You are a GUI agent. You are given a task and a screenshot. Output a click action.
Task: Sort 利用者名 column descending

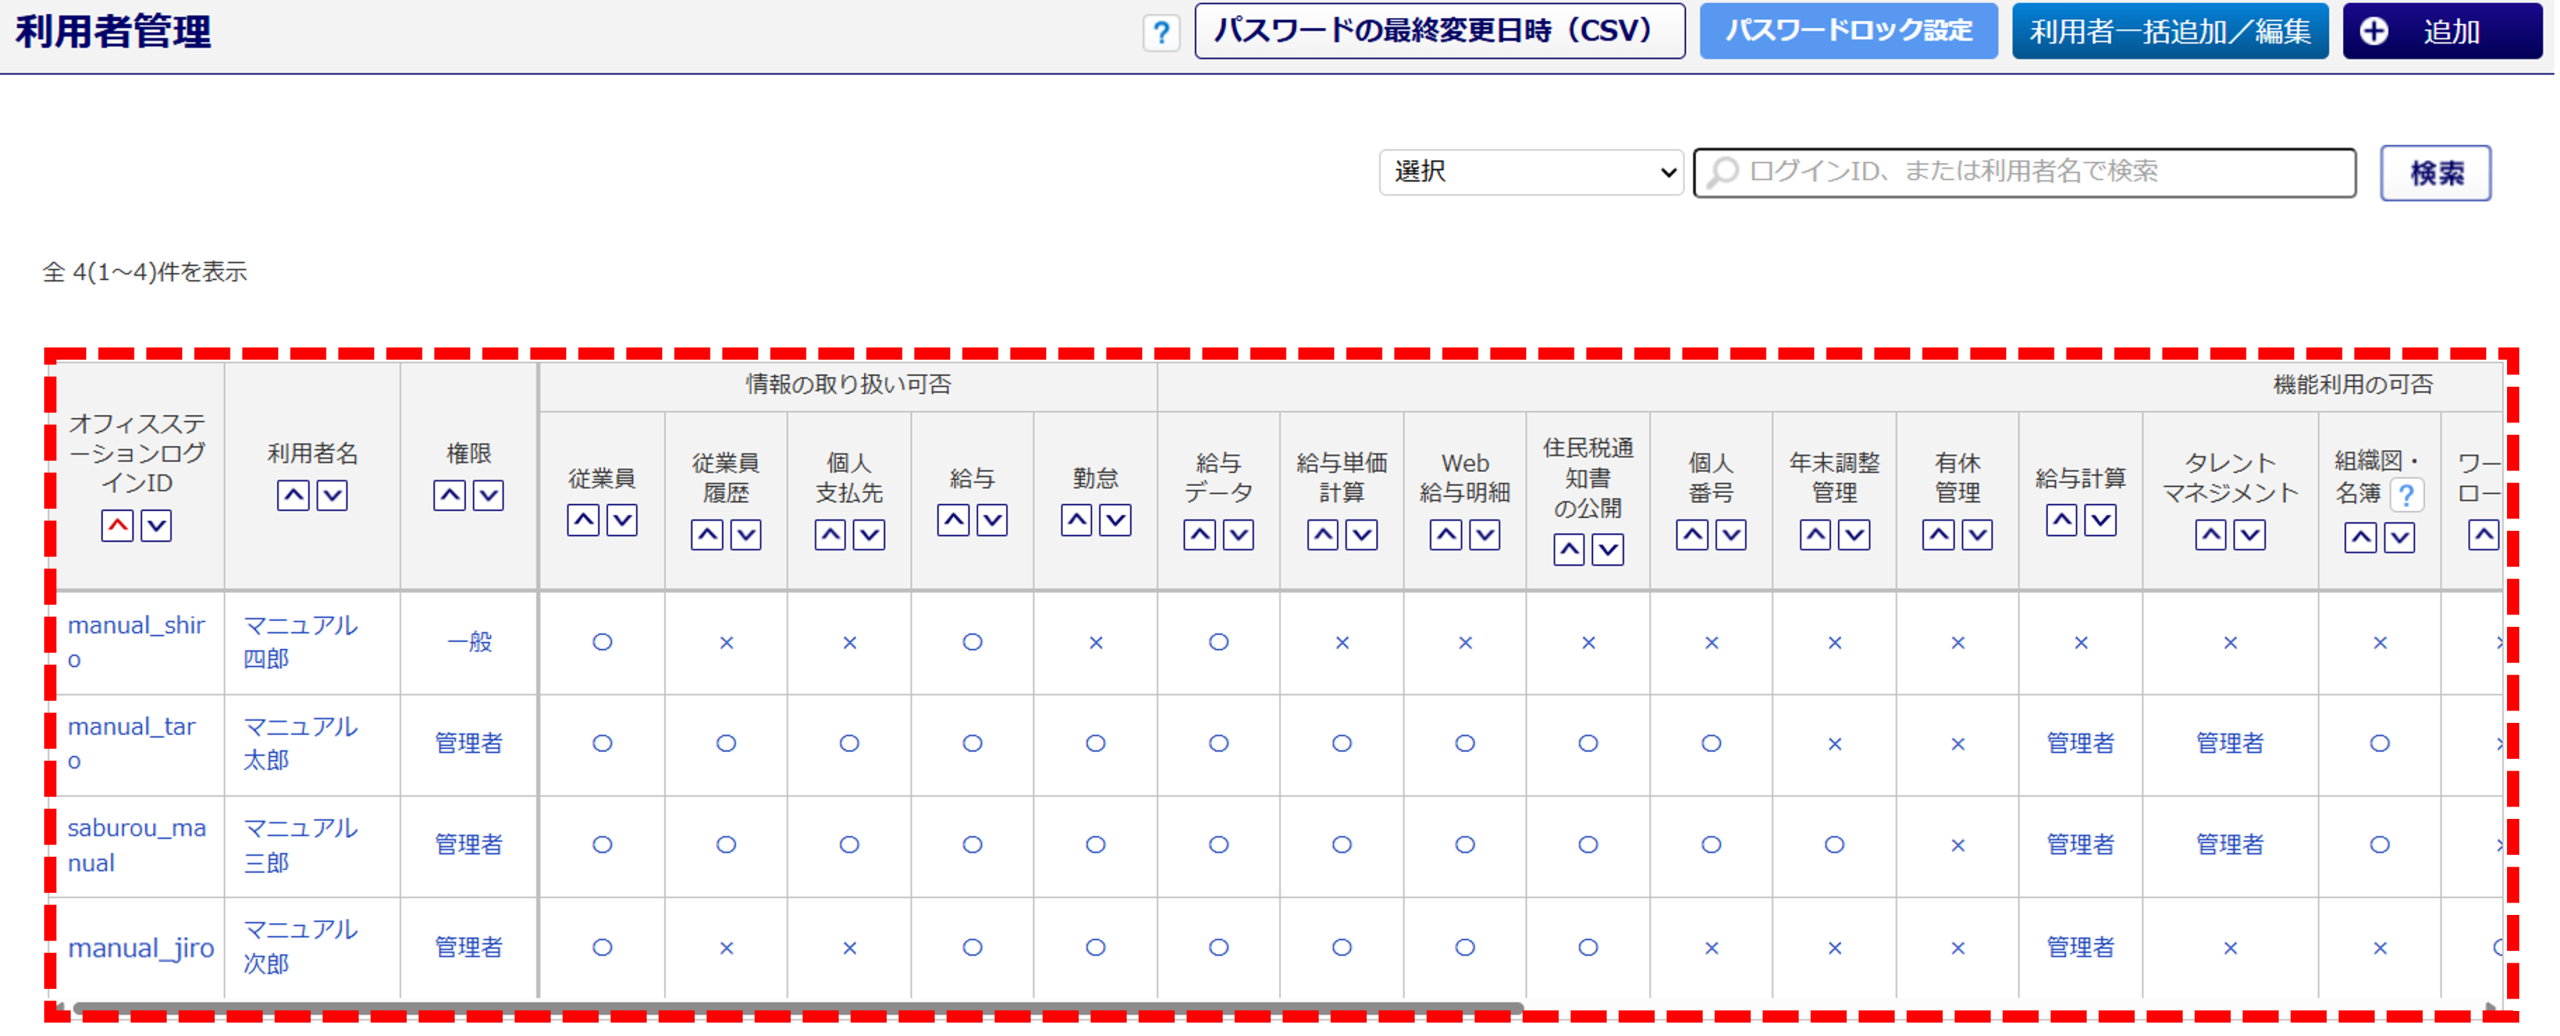332,496
